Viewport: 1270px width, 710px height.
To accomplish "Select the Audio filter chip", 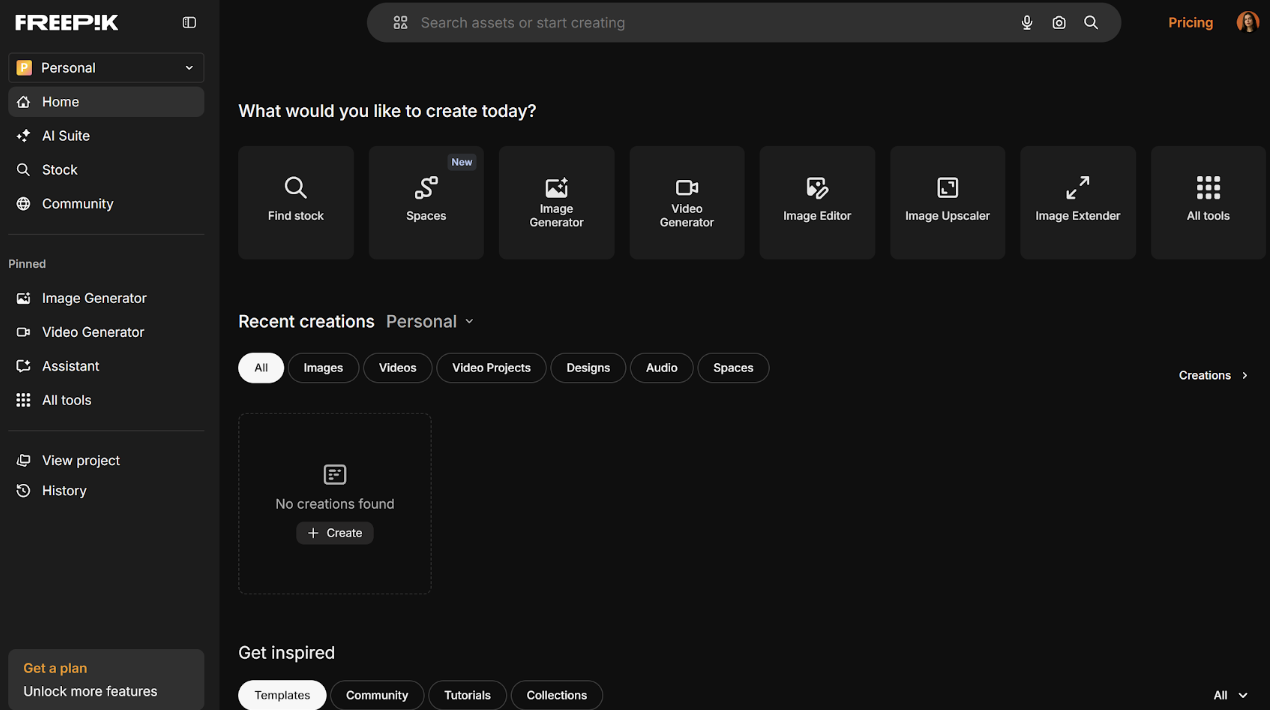I will (661, 368).
